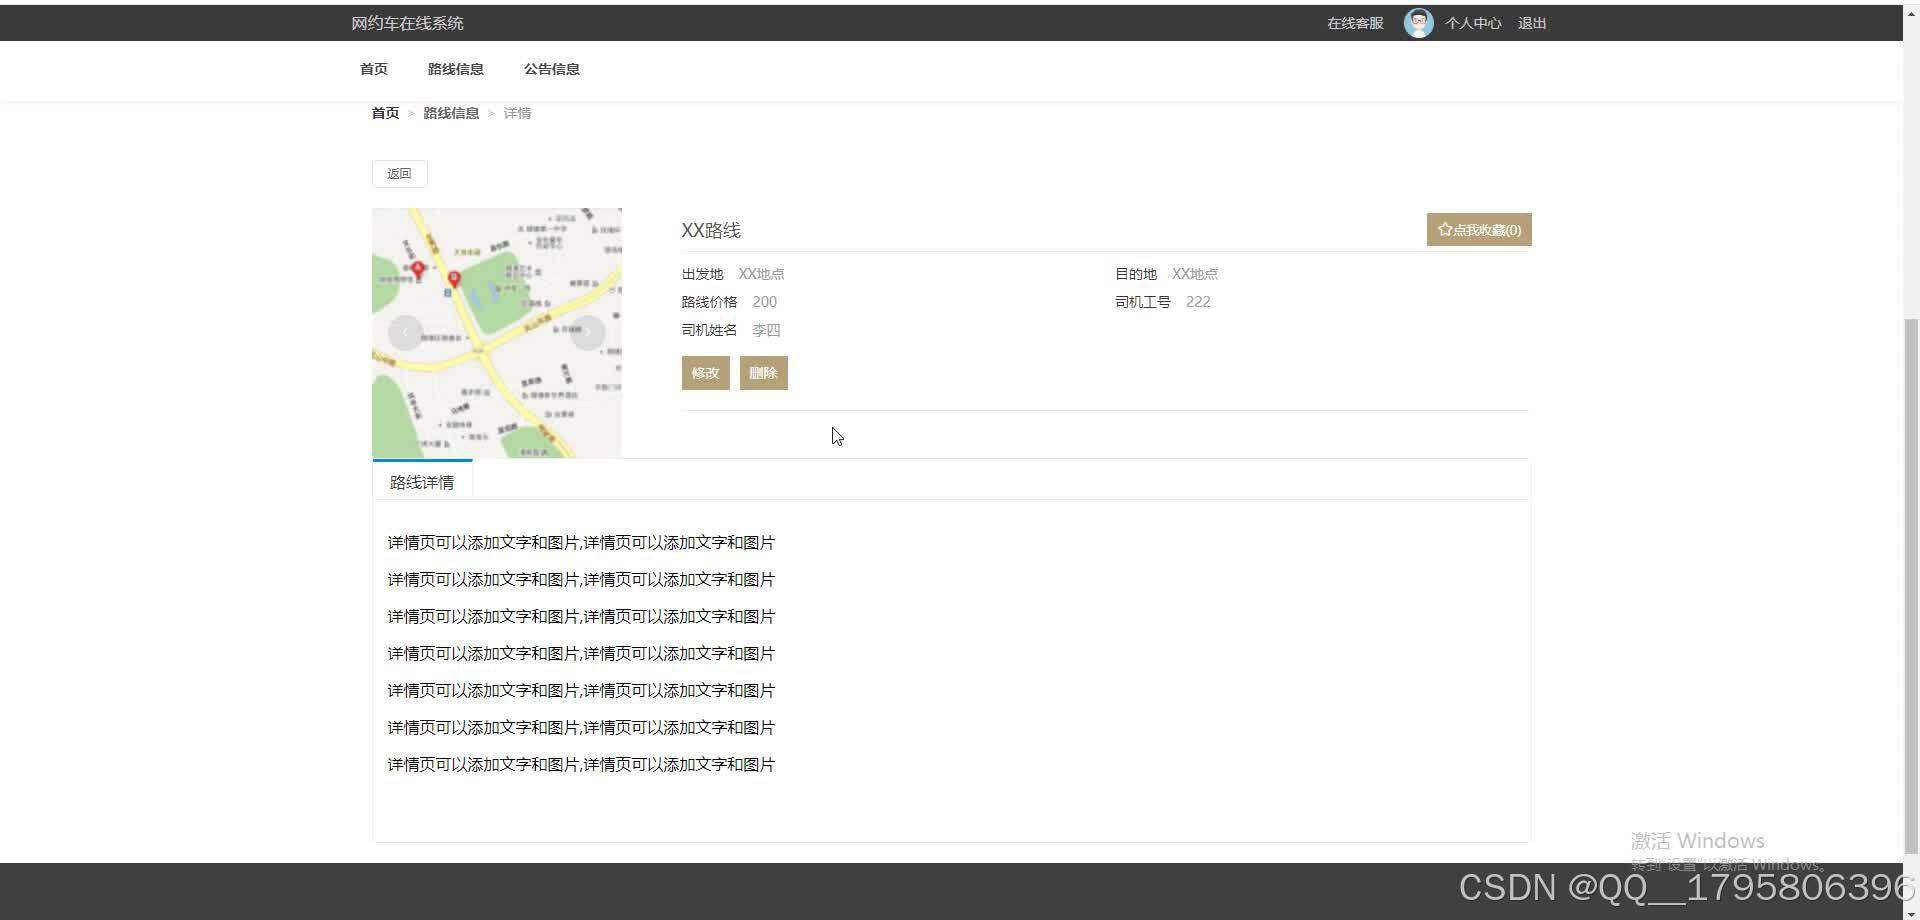
Task: Click the carousel next arrow on the map image
Action: pos(587,332)
